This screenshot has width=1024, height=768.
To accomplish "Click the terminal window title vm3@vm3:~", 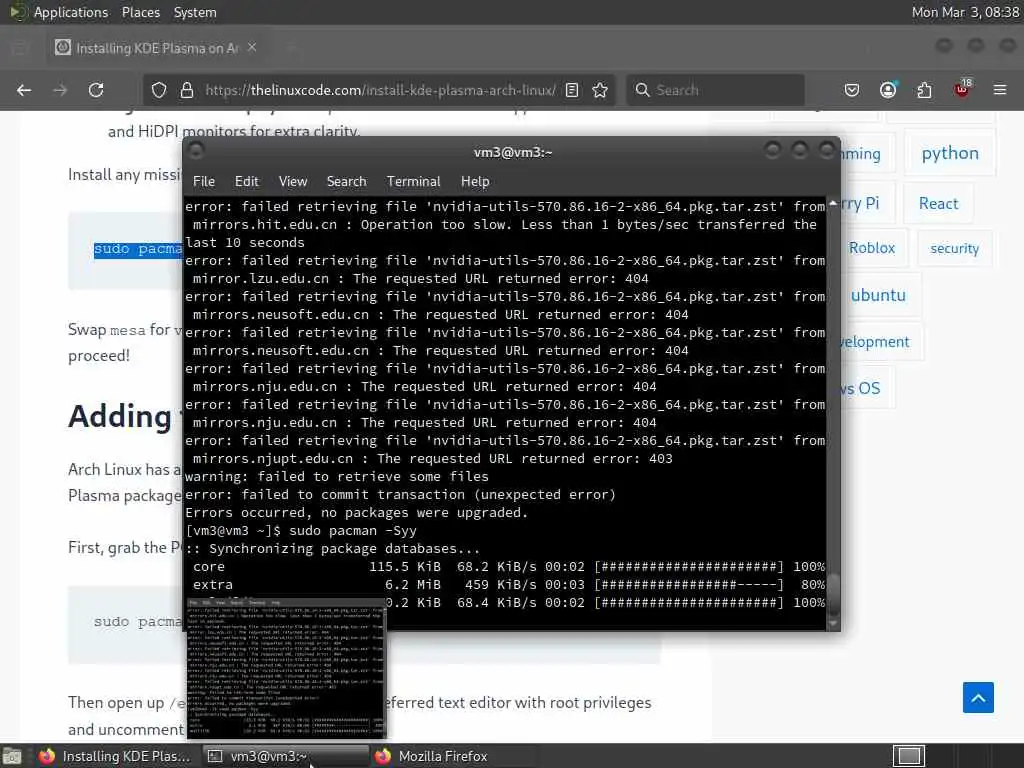I will pyautogui.click(x=513, y=152).
